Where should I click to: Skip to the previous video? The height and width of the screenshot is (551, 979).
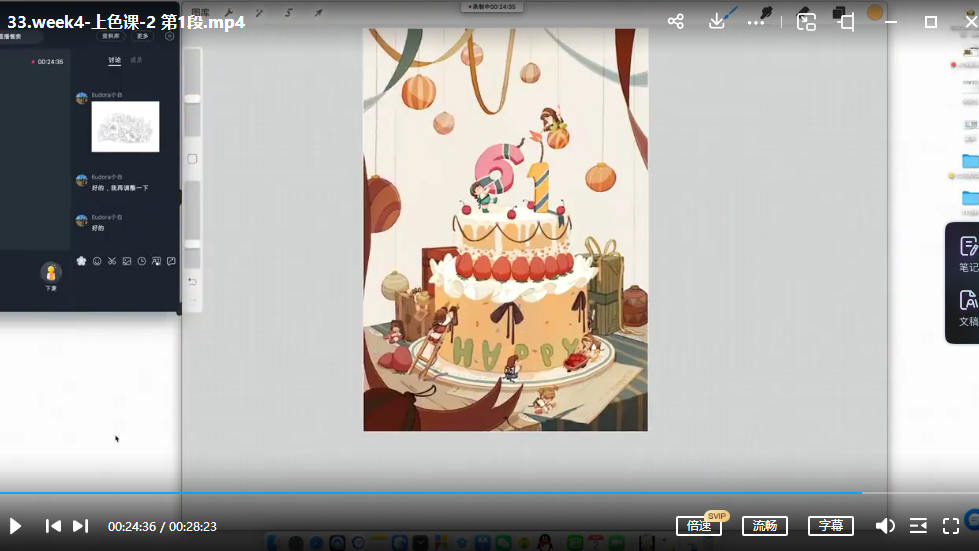tap(53, 526)
